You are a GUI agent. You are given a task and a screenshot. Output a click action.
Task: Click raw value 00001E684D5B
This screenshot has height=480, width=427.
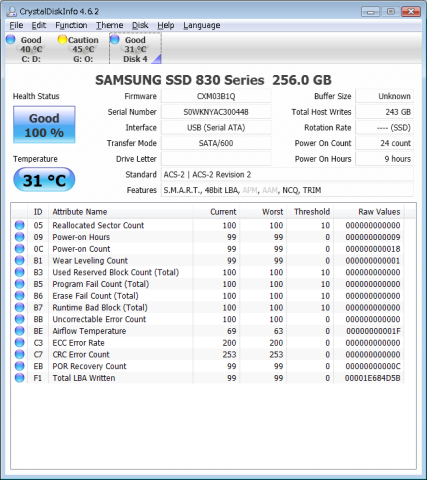[372, 378]
